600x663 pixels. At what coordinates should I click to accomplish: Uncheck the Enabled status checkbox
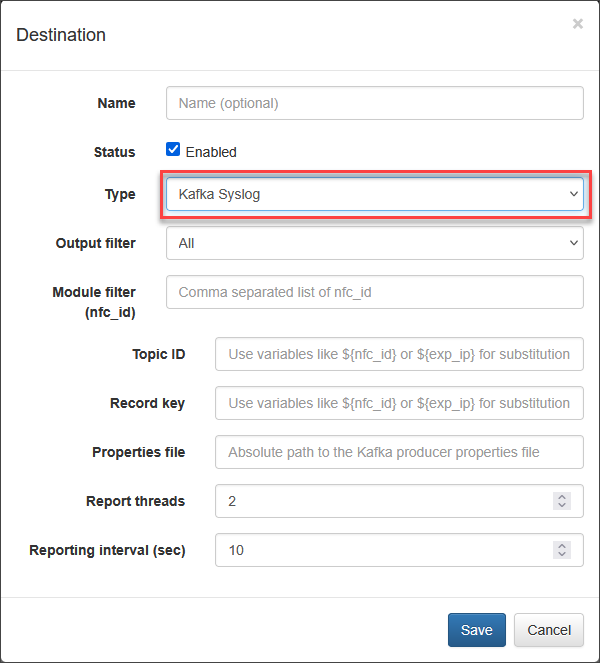(x=173, y=149)
